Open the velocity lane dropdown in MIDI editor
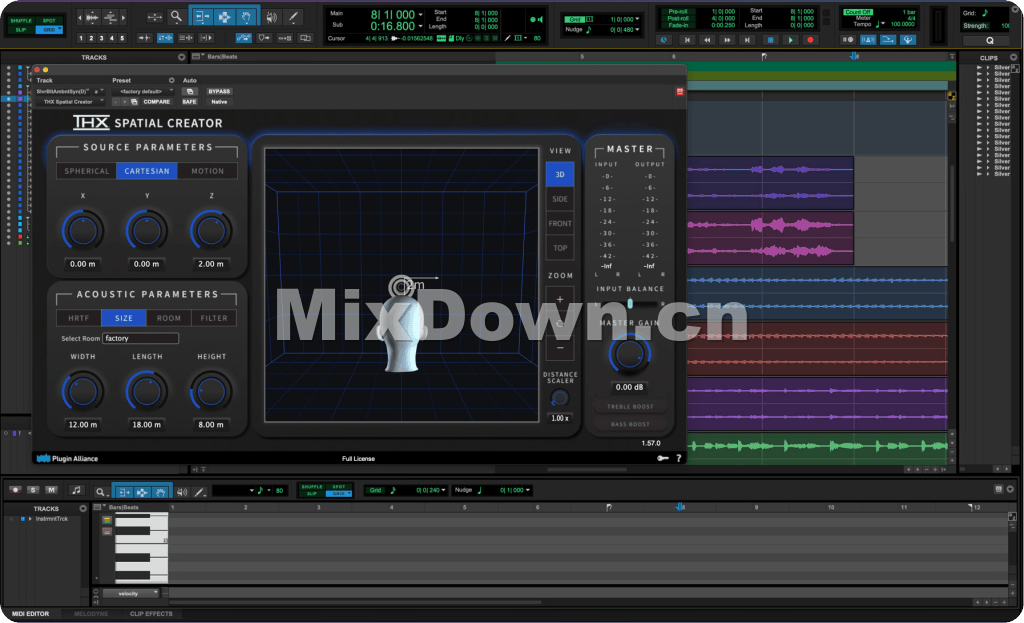Image resolution: width=1024 pixels, height=623 pixels. [x=131, y=593]
